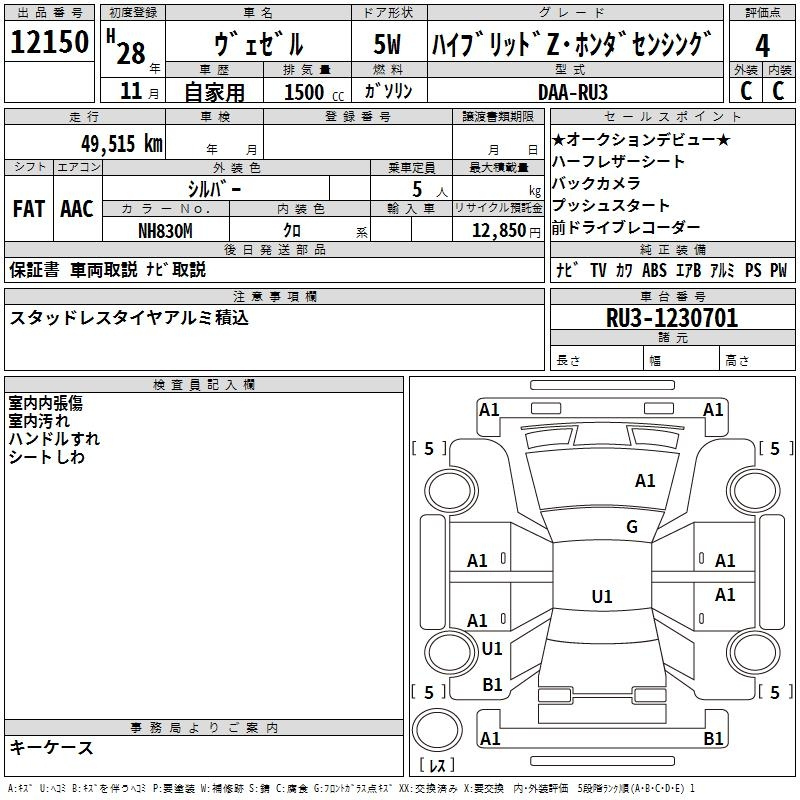Click the ハンドルすれ inspector remark

tap(54, 439)
